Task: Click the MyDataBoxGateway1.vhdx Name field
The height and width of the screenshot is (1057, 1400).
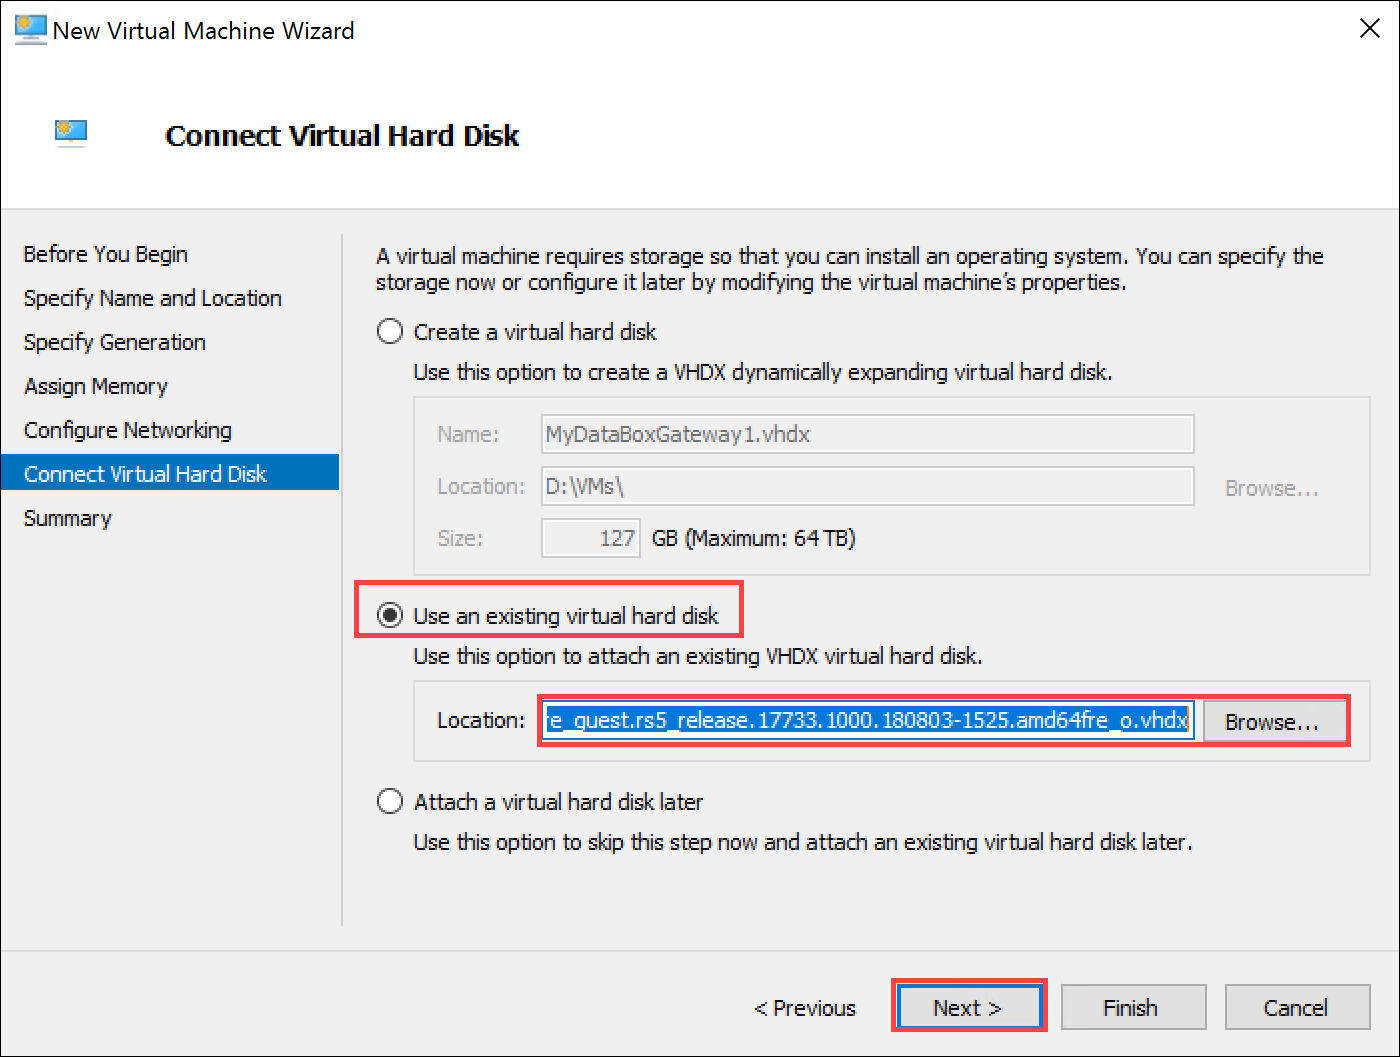Action: click(x=866, y=434)
